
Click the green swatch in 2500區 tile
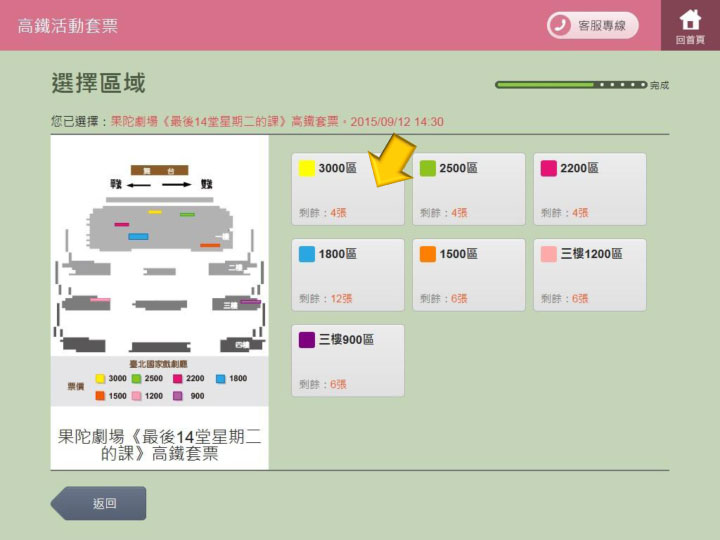click(428, 168)
